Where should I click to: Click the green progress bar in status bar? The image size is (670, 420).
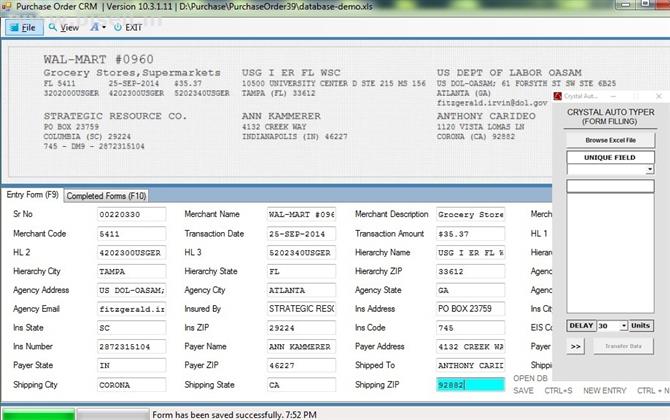pyautogui.click(x=38, y=414)
